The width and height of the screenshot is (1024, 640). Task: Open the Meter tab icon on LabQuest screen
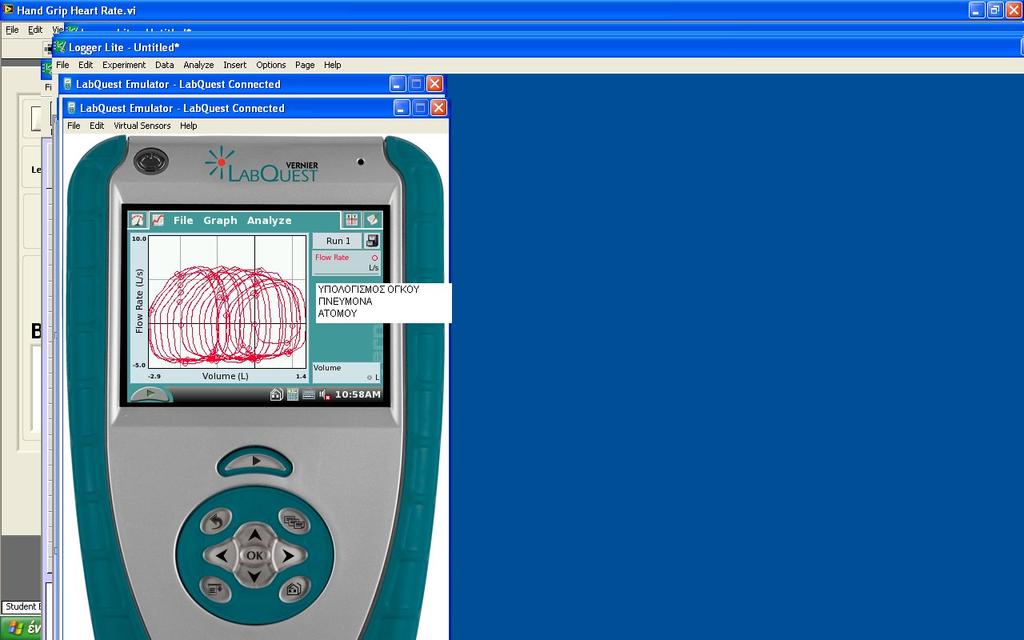(137, 220)
